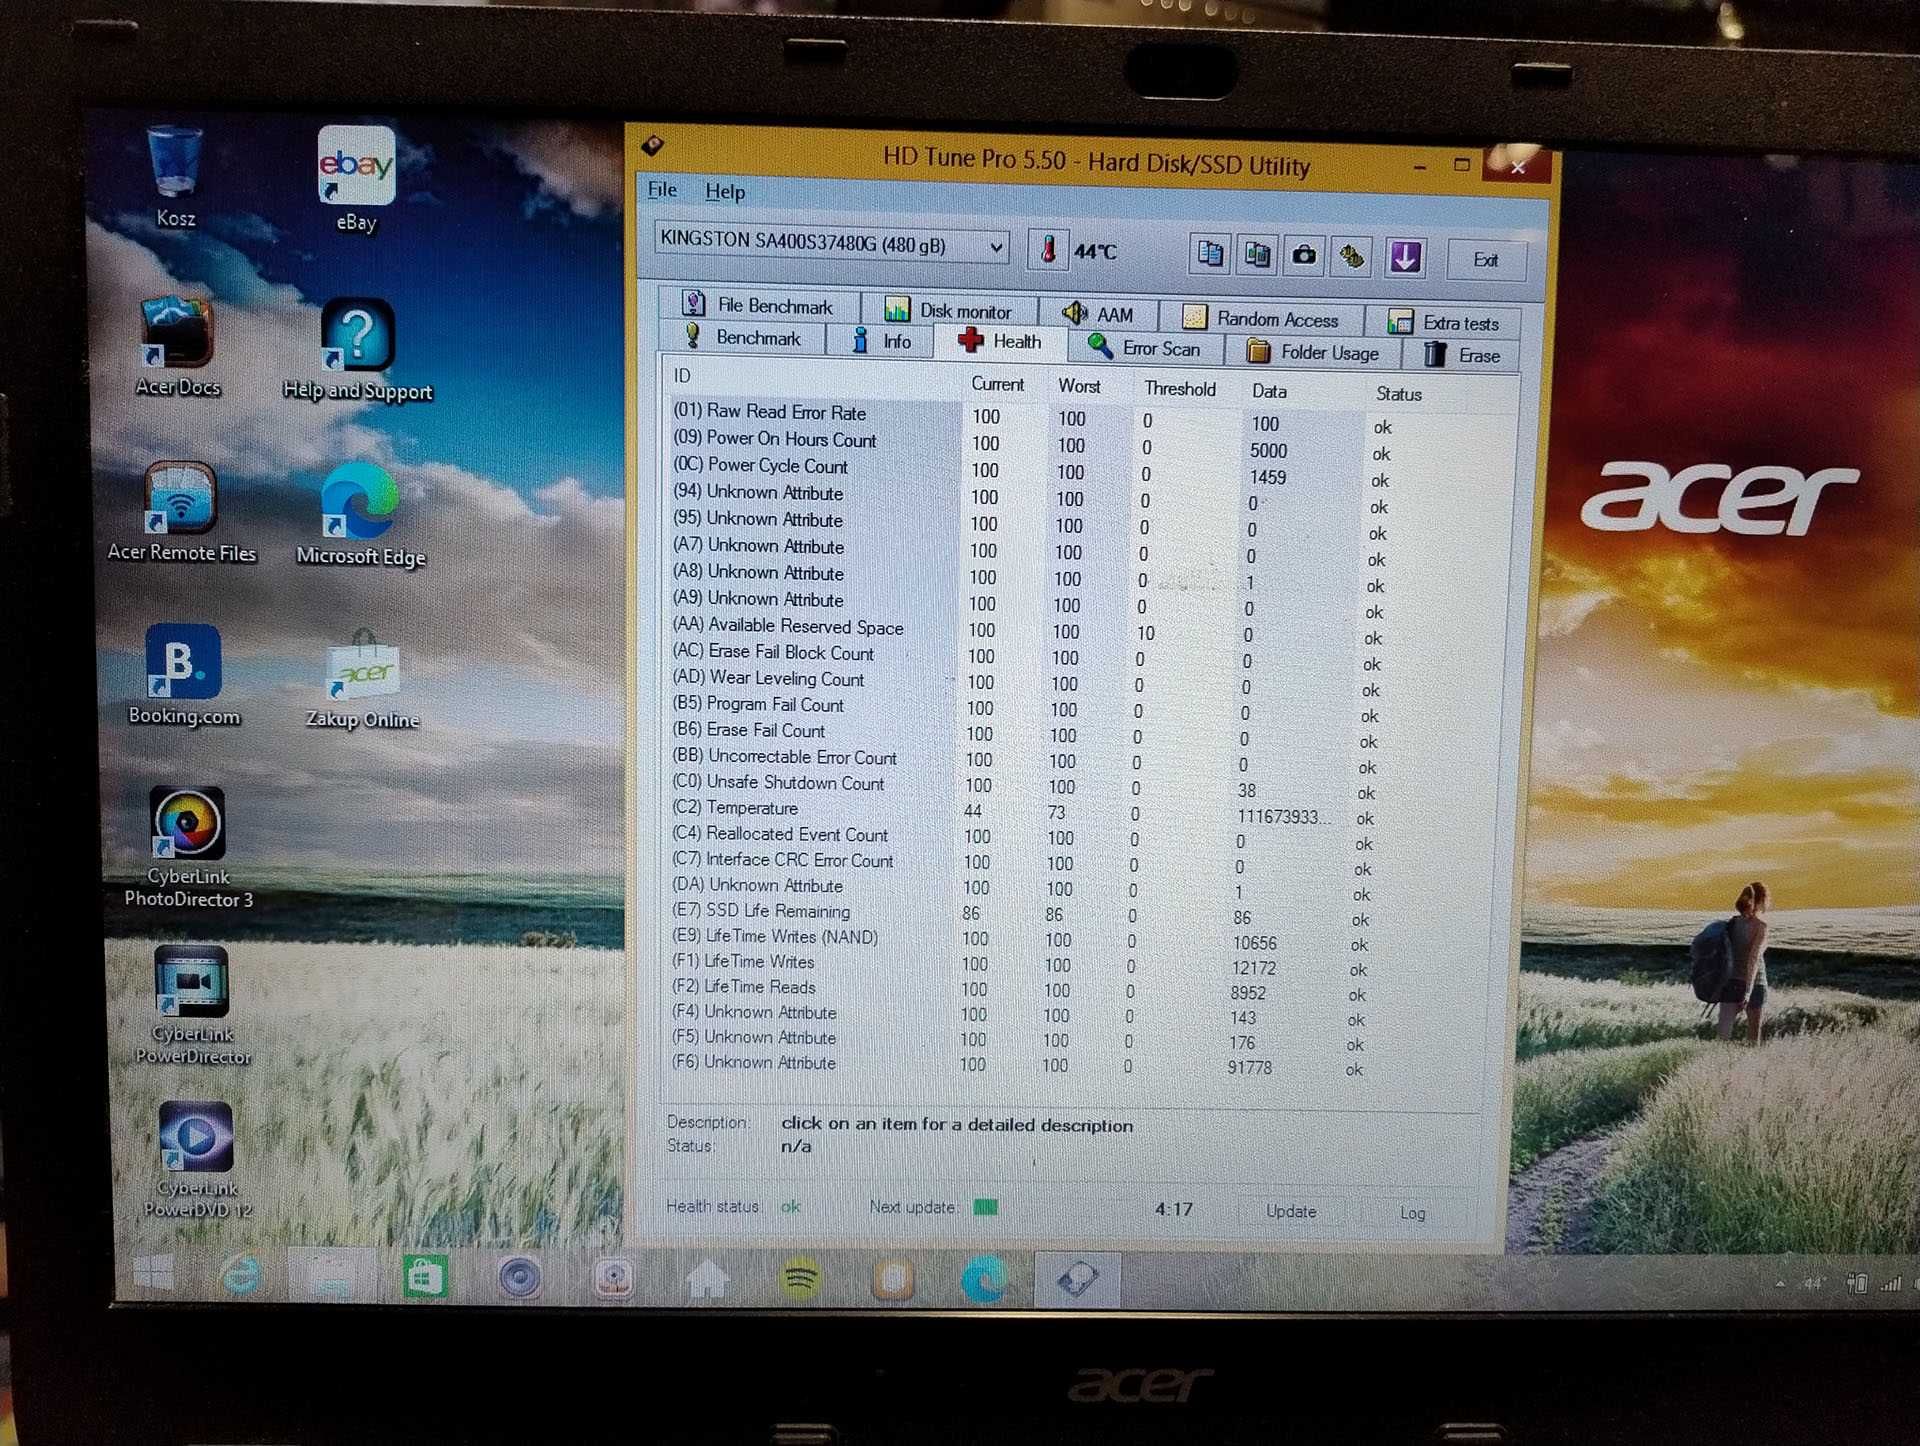The height and width of the screenshot is (1446, 1920).
Task: Click the Windows Start button
Action: click(153, 1274)
